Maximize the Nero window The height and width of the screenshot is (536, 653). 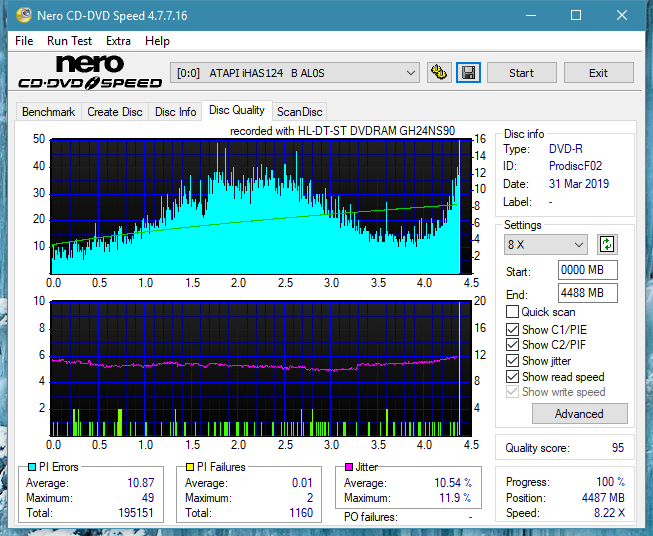tap(576, 15)
